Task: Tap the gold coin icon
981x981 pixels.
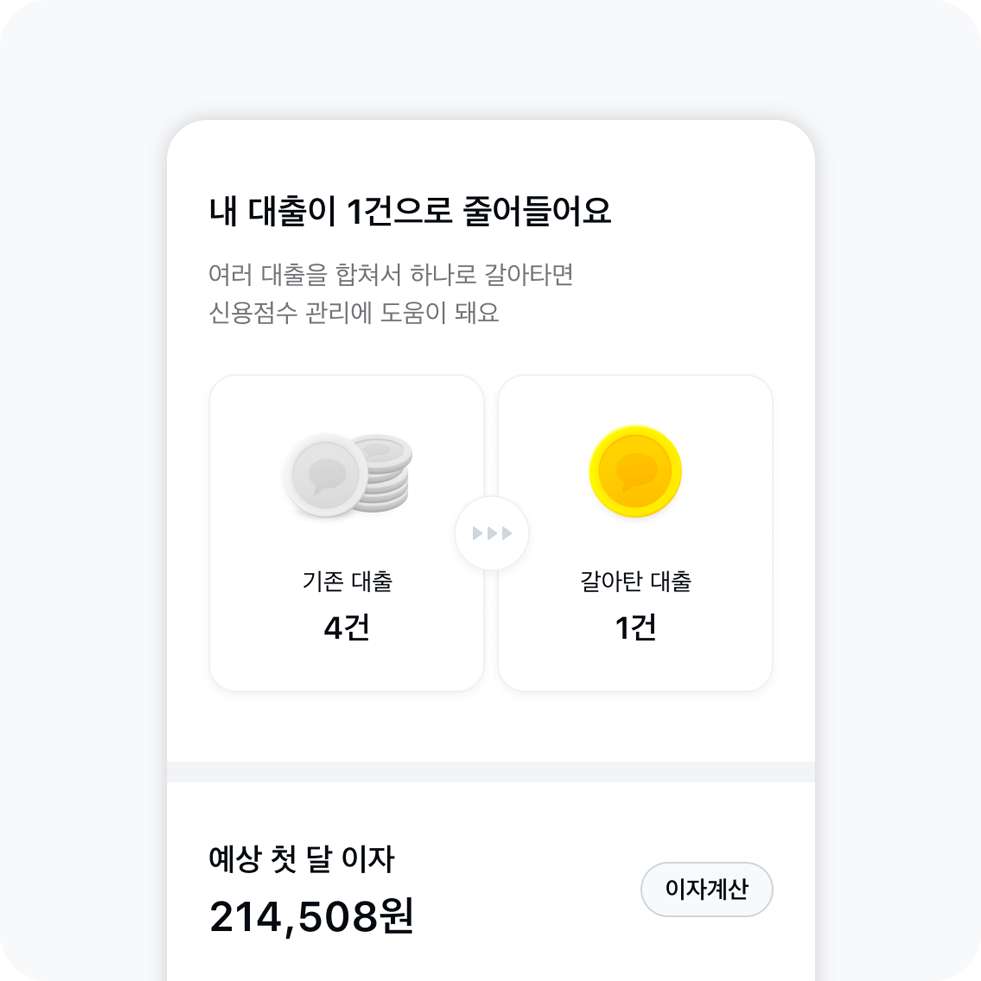Action: [635, 472]
